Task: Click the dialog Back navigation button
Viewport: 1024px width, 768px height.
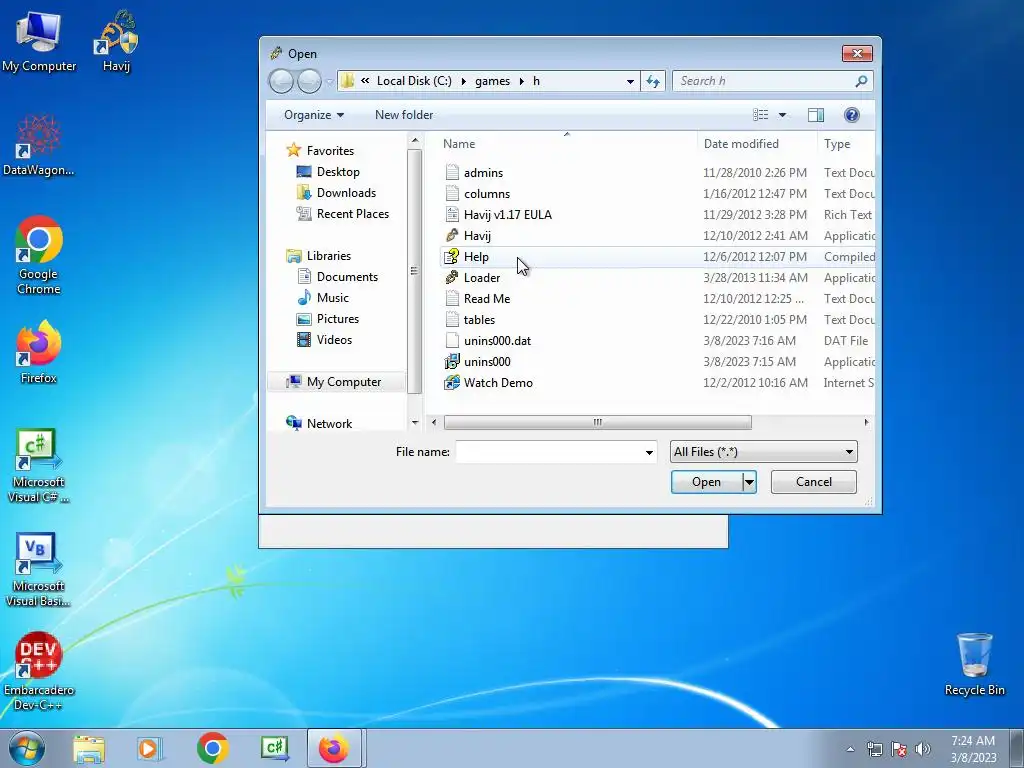Action: click(281, 81)
